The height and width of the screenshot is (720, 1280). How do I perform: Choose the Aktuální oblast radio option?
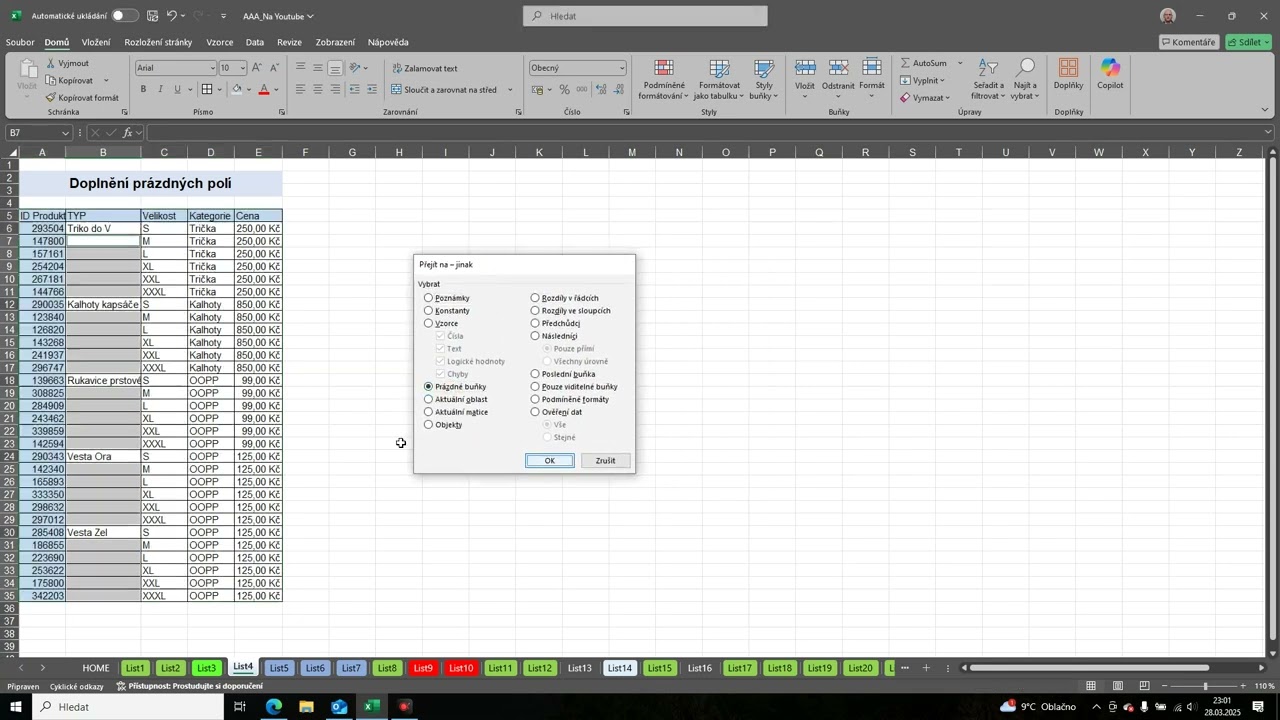tap(429, 399)
